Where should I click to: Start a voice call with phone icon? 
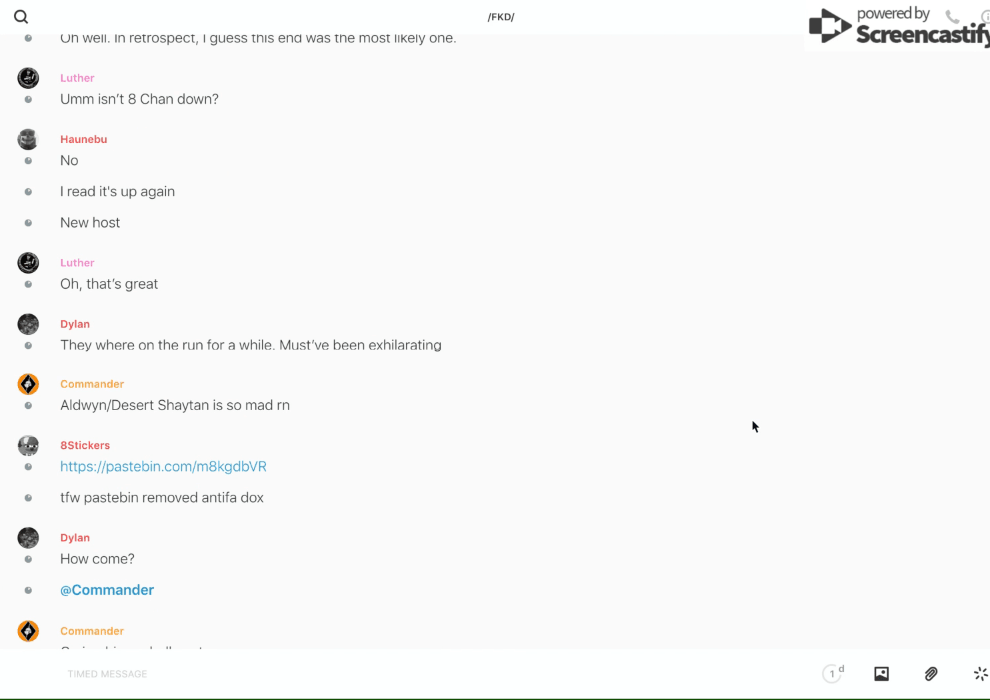pos(952,17)
